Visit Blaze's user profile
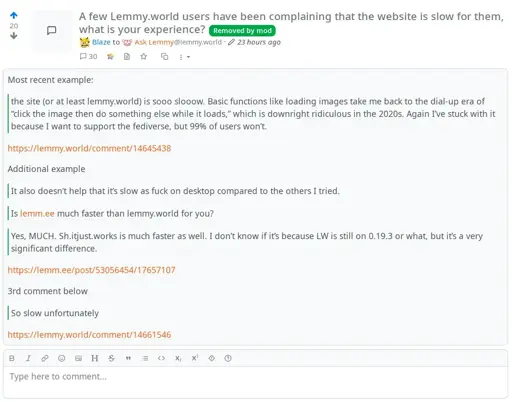This screenshot has height=402, width=512. coord(101,42)
